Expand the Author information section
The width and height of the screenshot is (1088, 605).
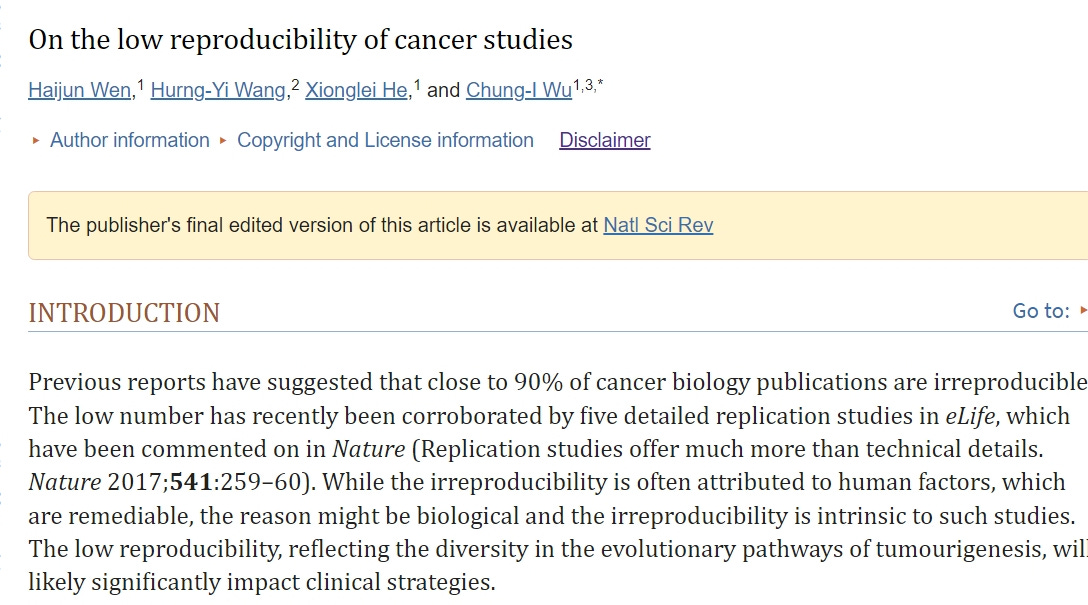click(x=129, y=140)
